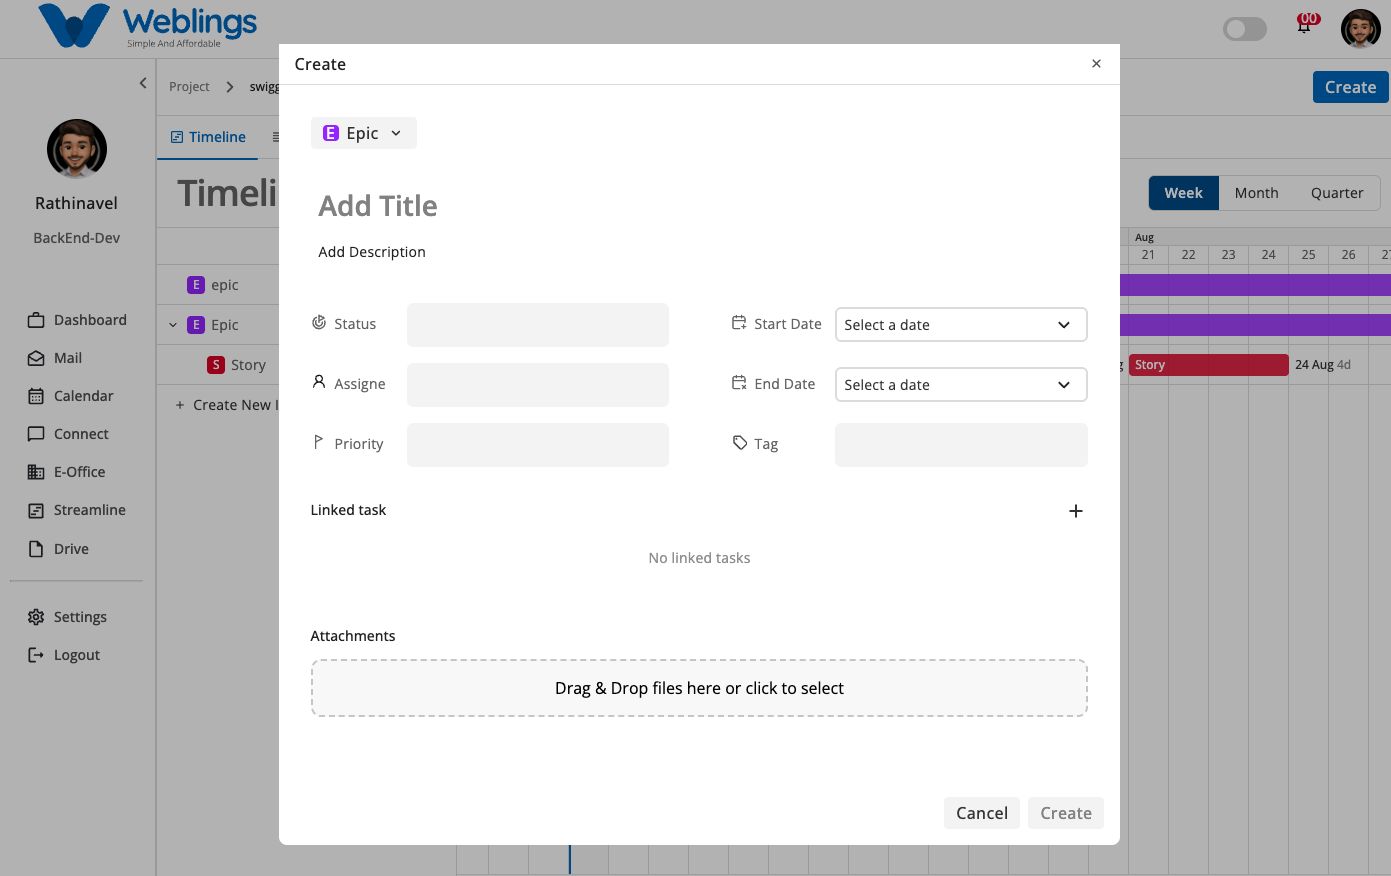Open the Assigne field
This screenshot has width=1391, height=876.
point(537,385)
